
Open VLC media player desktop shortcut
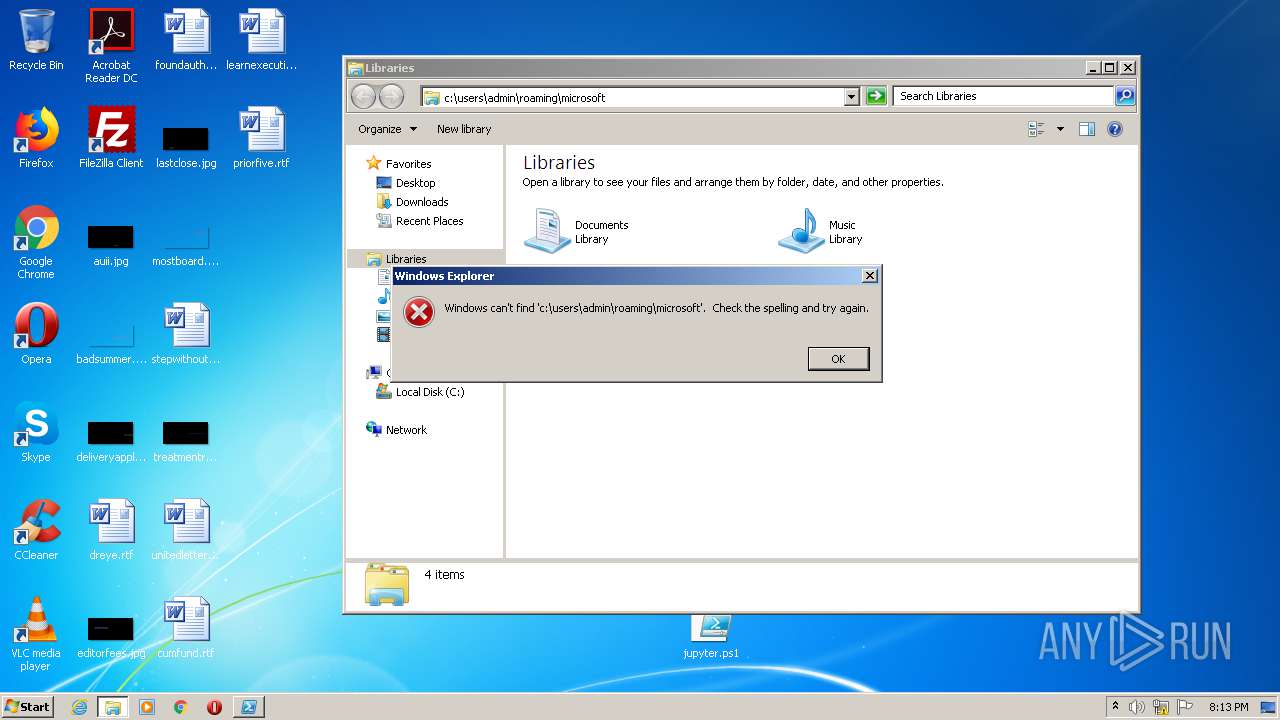36,634
